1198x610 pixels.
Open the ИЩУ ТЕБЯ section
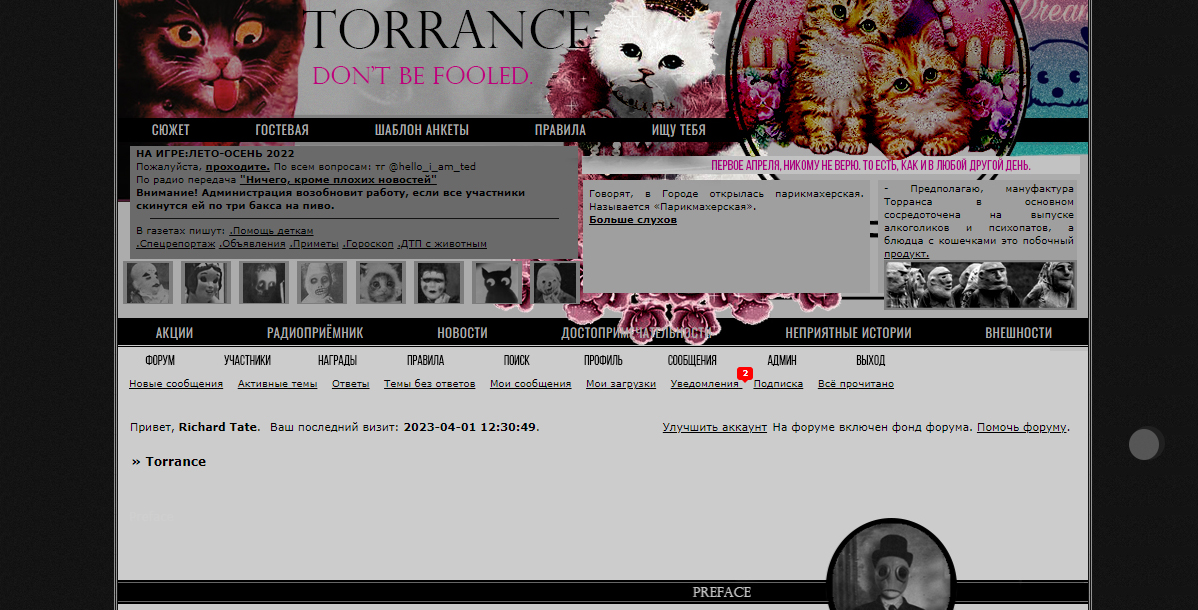point(678,130)
